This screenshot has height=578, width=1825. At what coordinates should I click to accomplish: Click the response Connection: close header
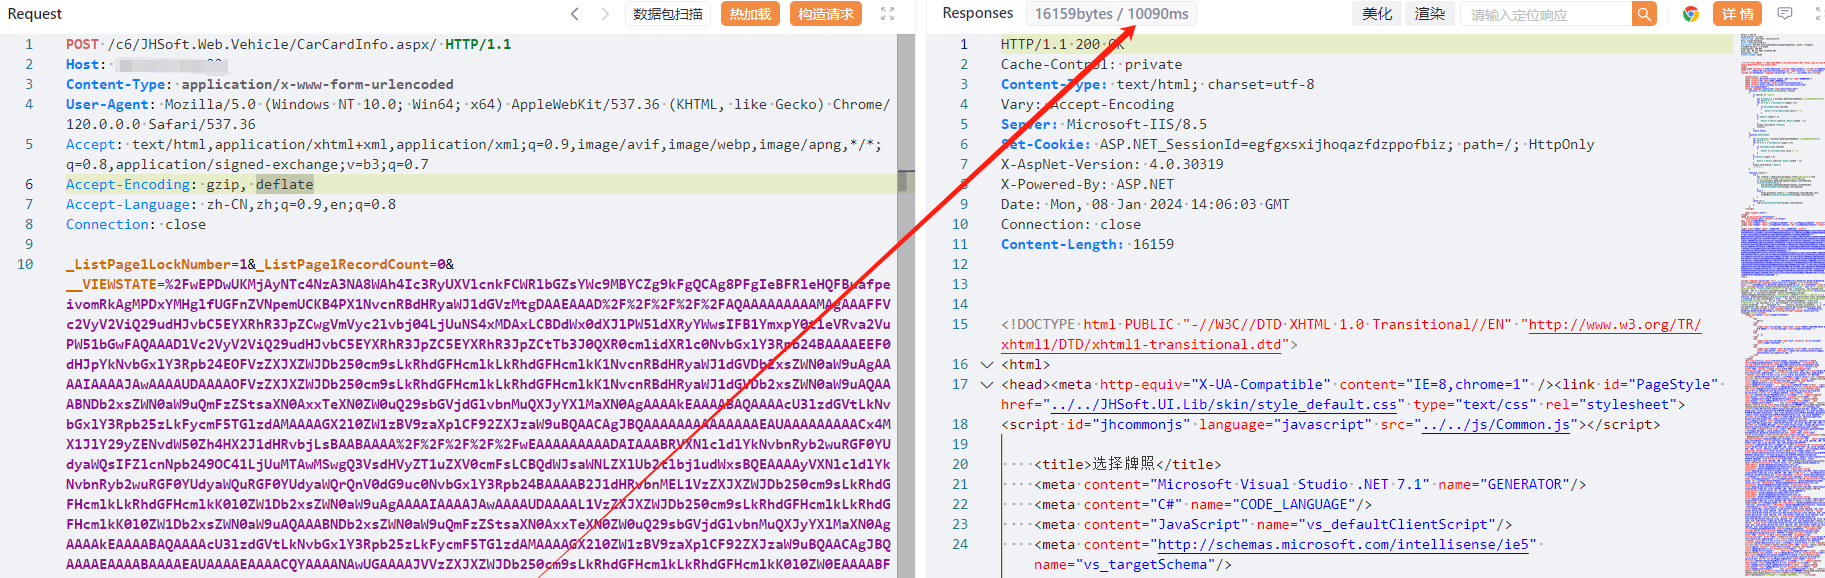tap(1071, 225)
